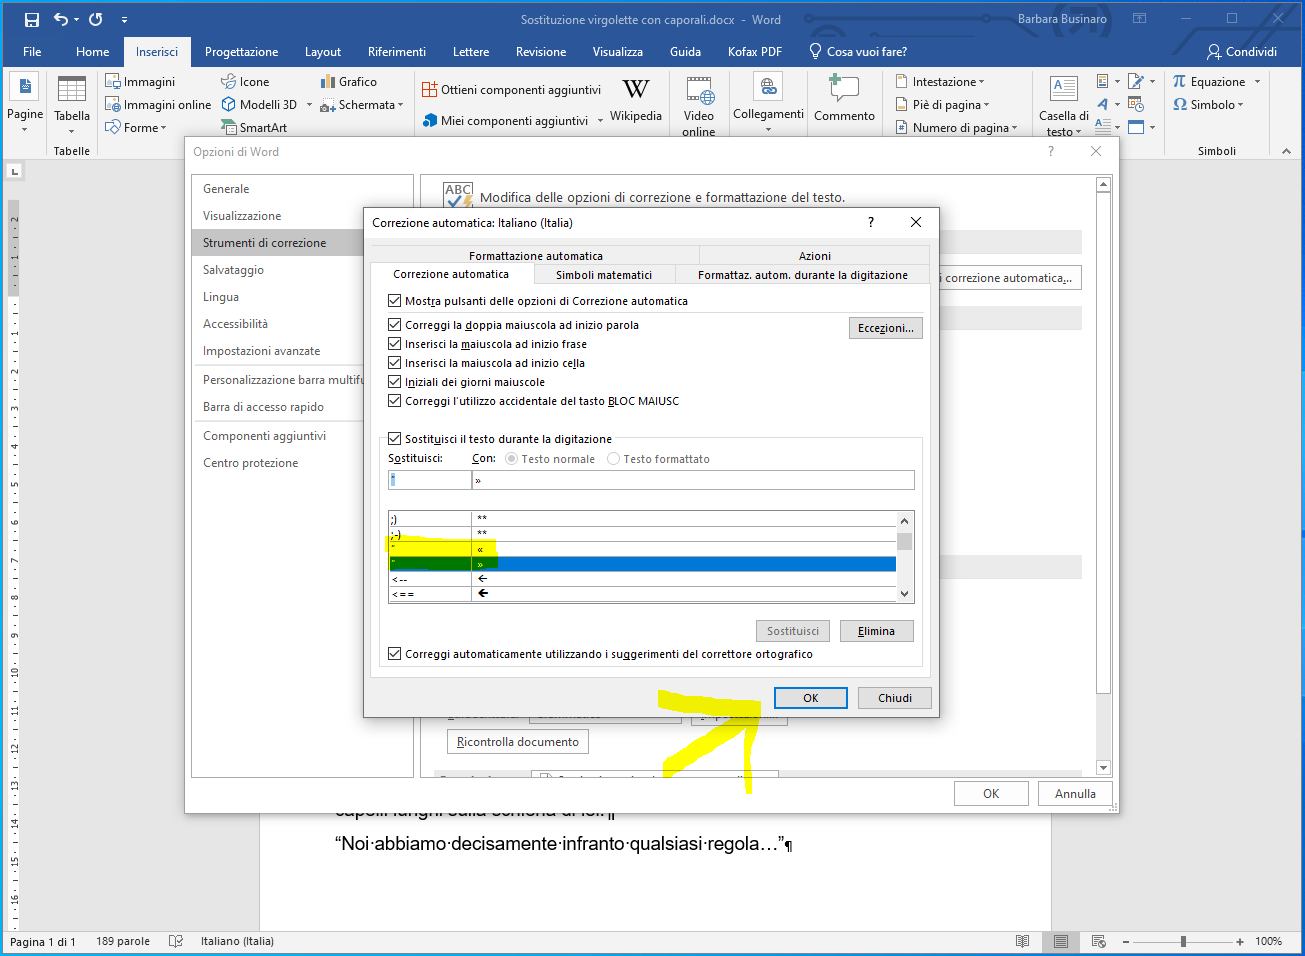This screenshot has height=956, width=1305.
Task: Click the Undo arrow icon
Action: (62, 19)
